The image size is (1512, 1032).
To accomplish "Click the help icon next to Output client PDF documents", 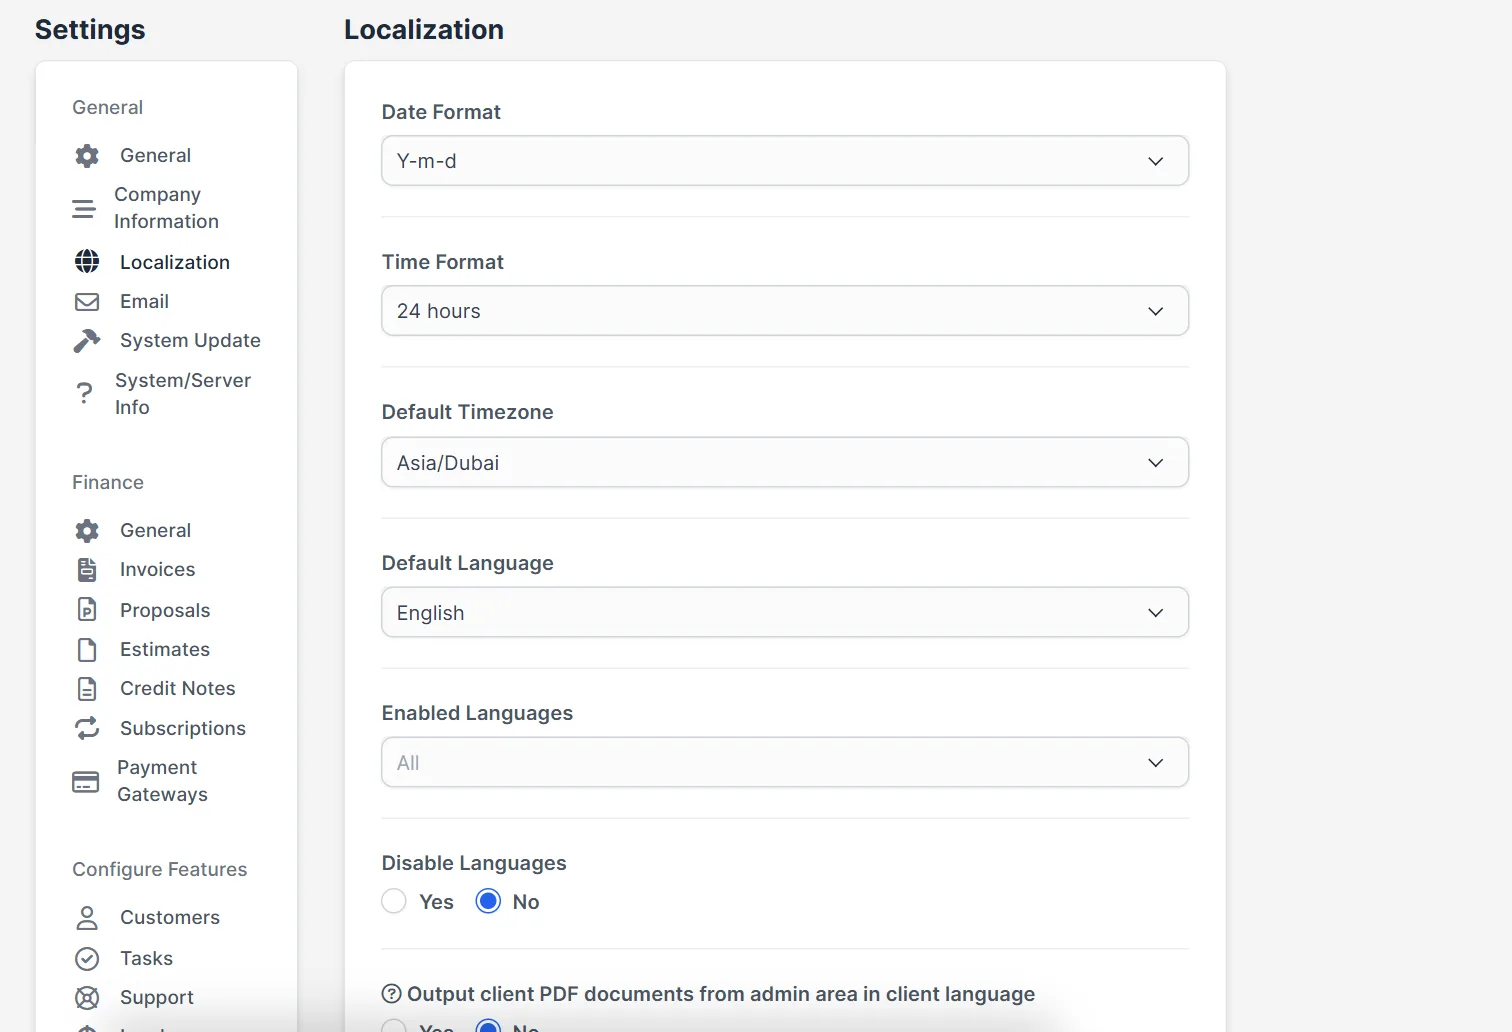I will (x=392, y=994).
